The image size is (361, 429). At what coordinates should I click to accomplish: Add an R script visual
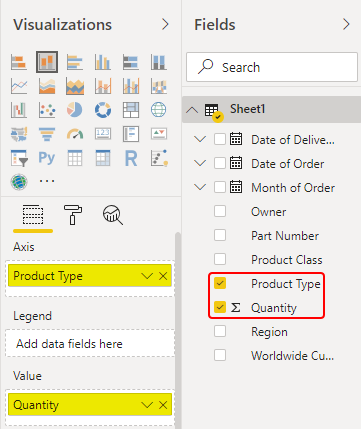coord(131,158)
